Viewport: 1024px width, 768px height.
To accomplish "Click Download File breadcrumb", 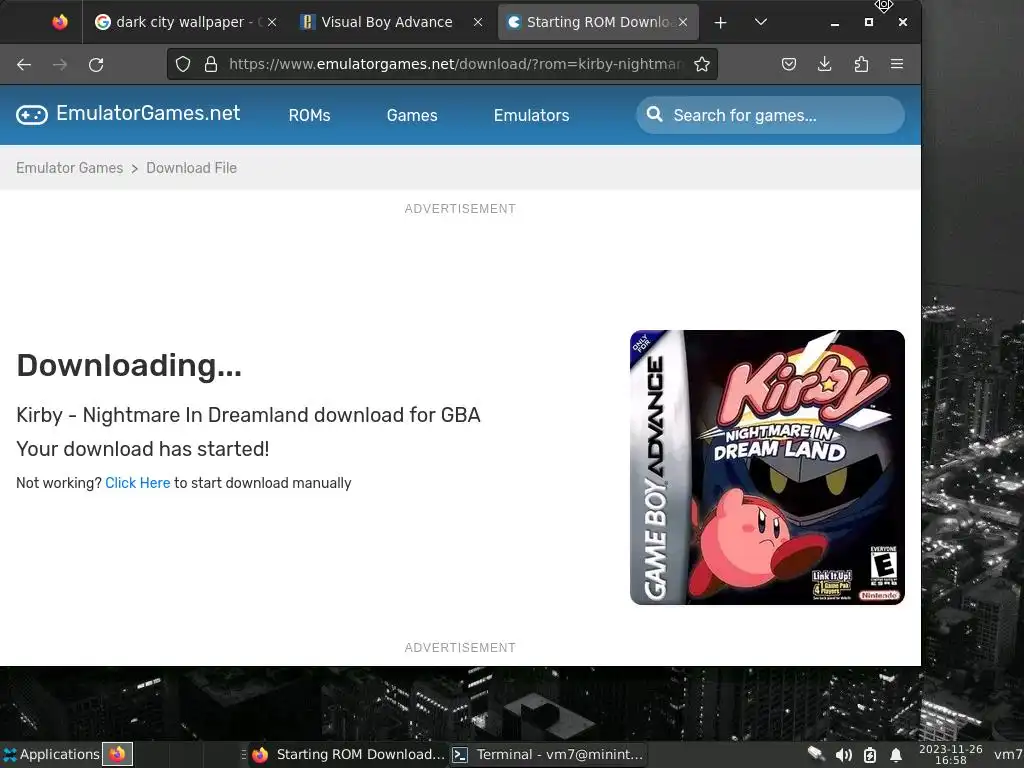I will click(x=191, y=168).
